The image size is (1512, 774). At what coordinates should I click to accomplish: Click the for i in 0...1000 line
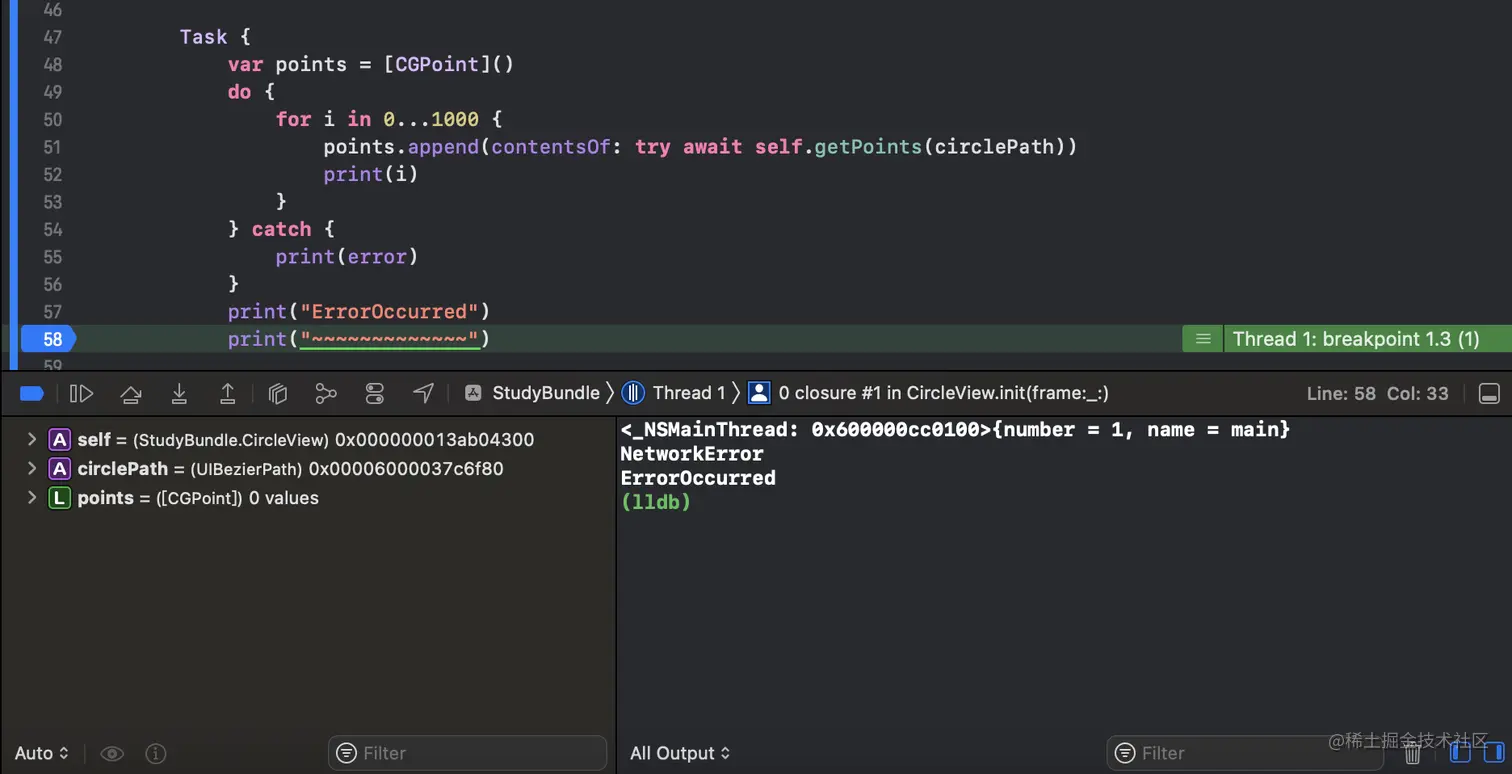click(389, 119)
